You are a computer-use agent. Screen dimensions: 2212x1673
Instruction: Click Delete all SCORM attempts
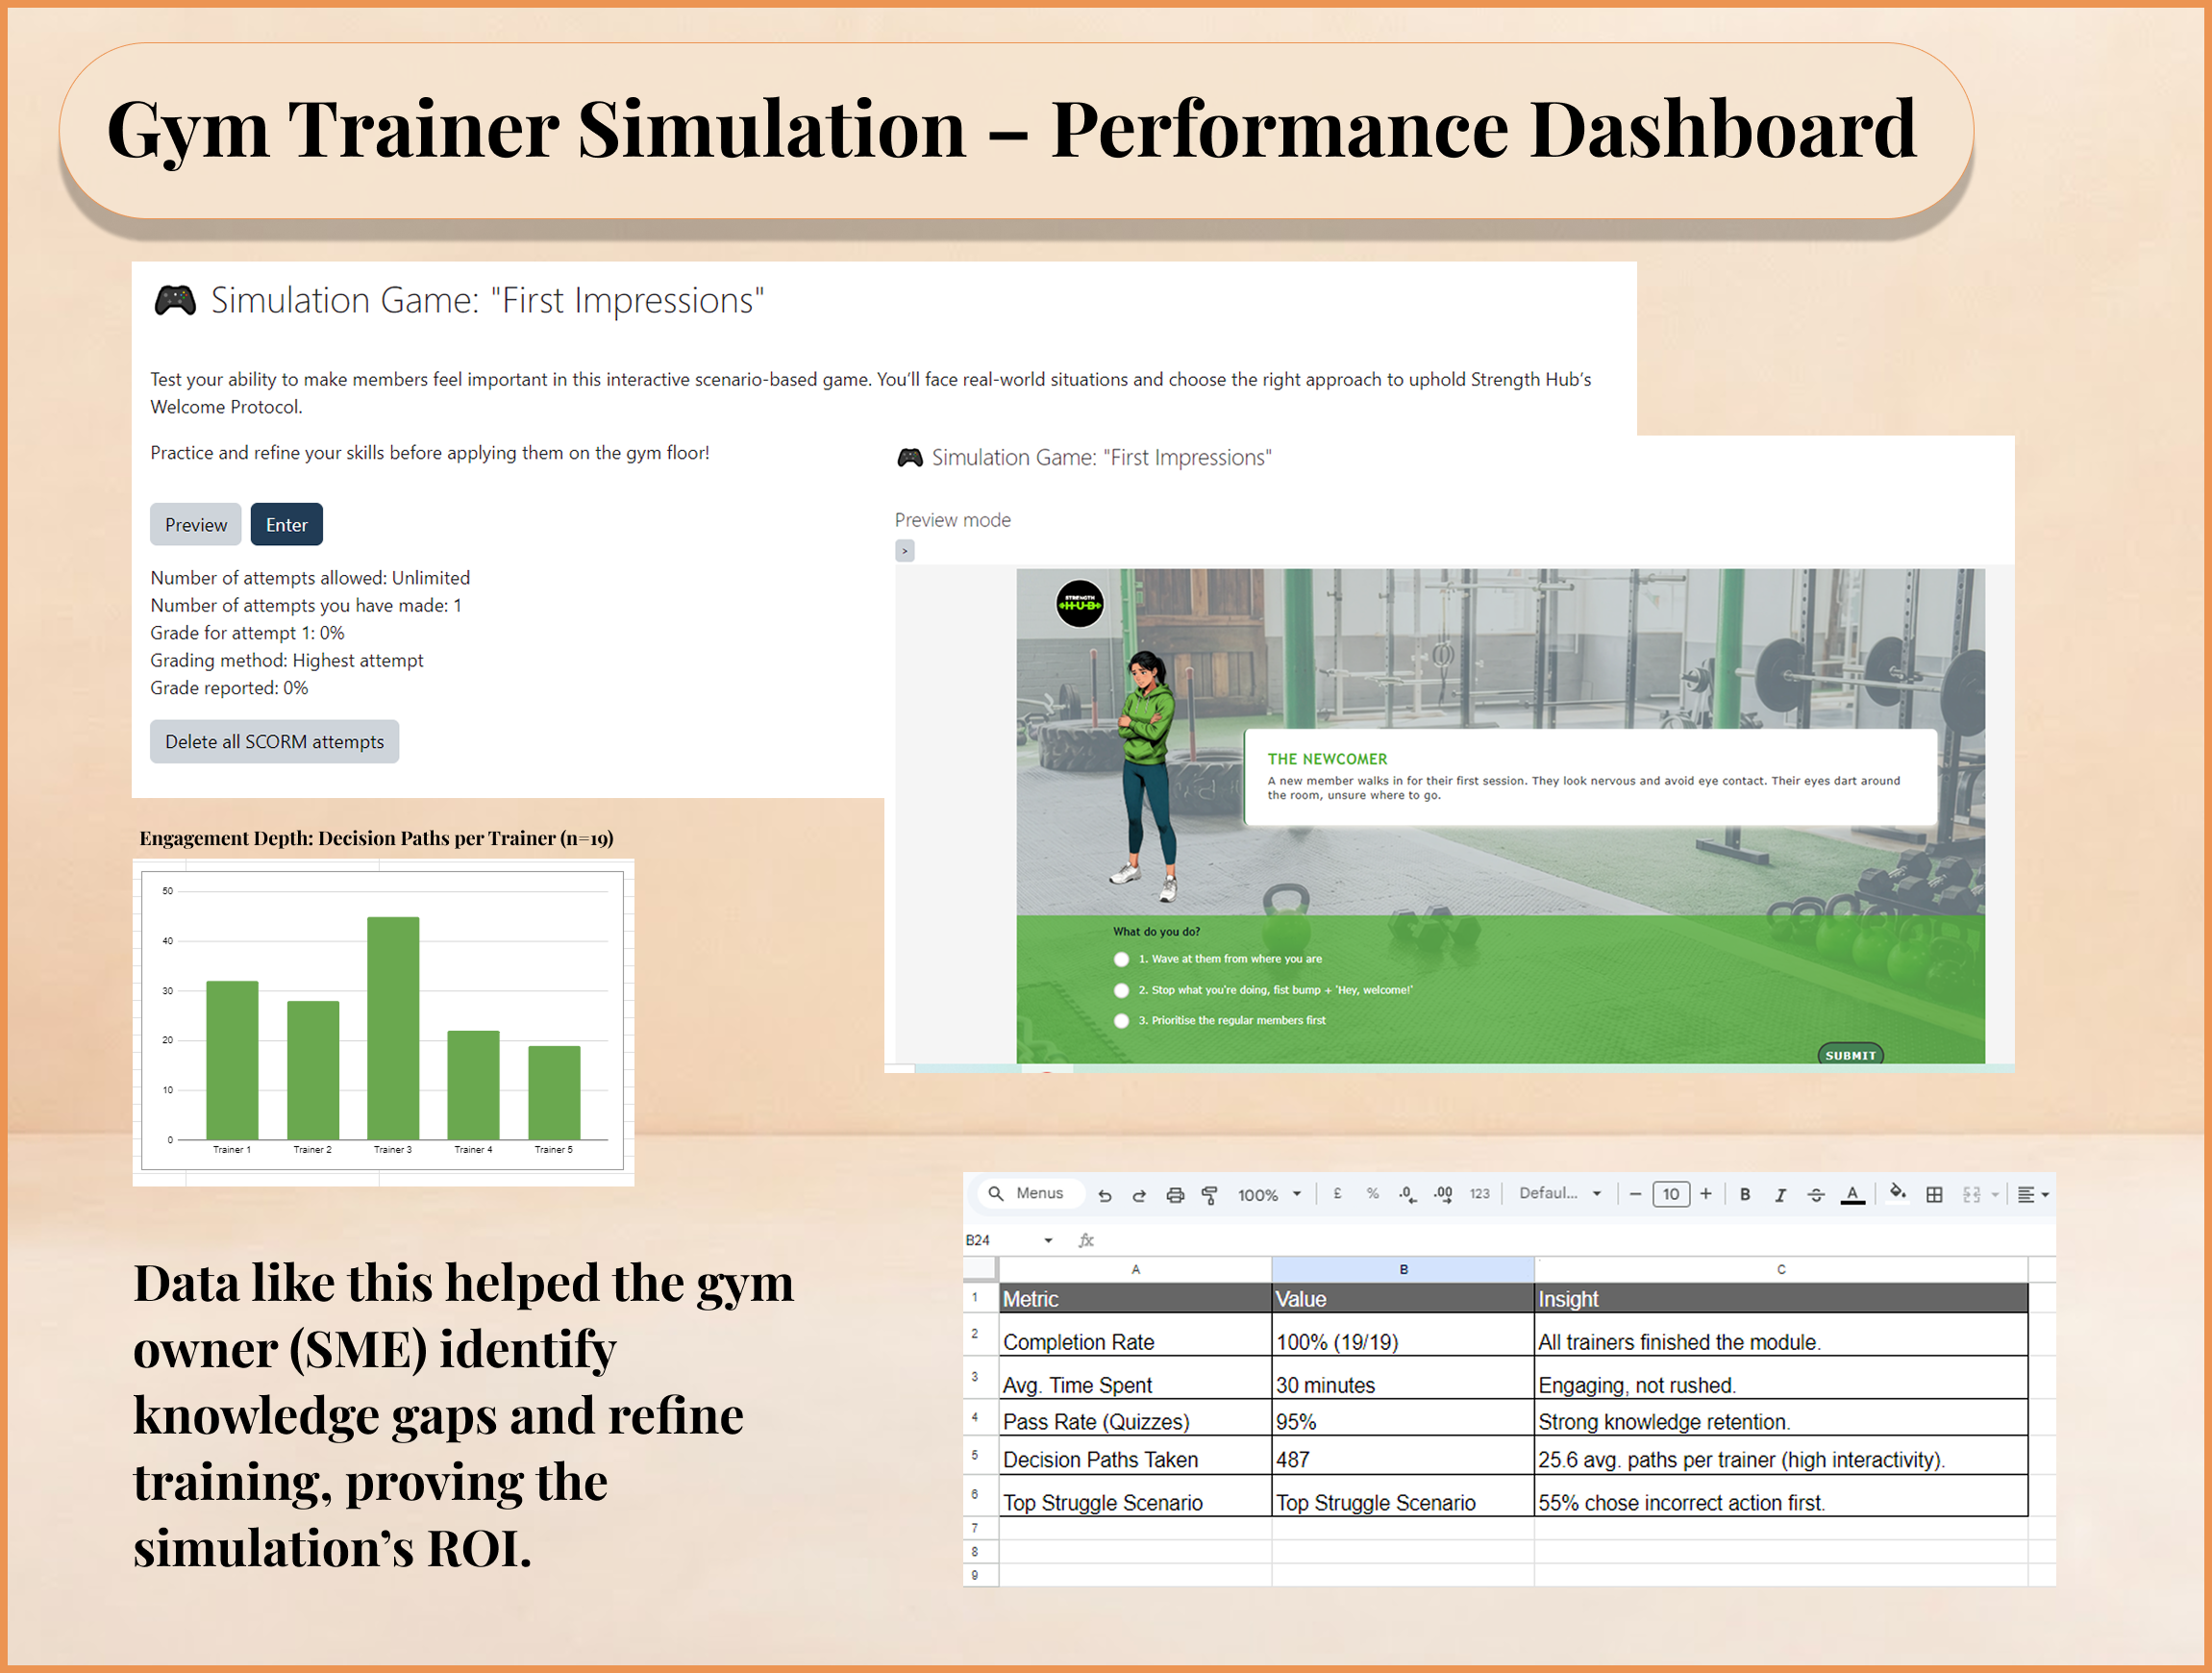pos(274,742)
